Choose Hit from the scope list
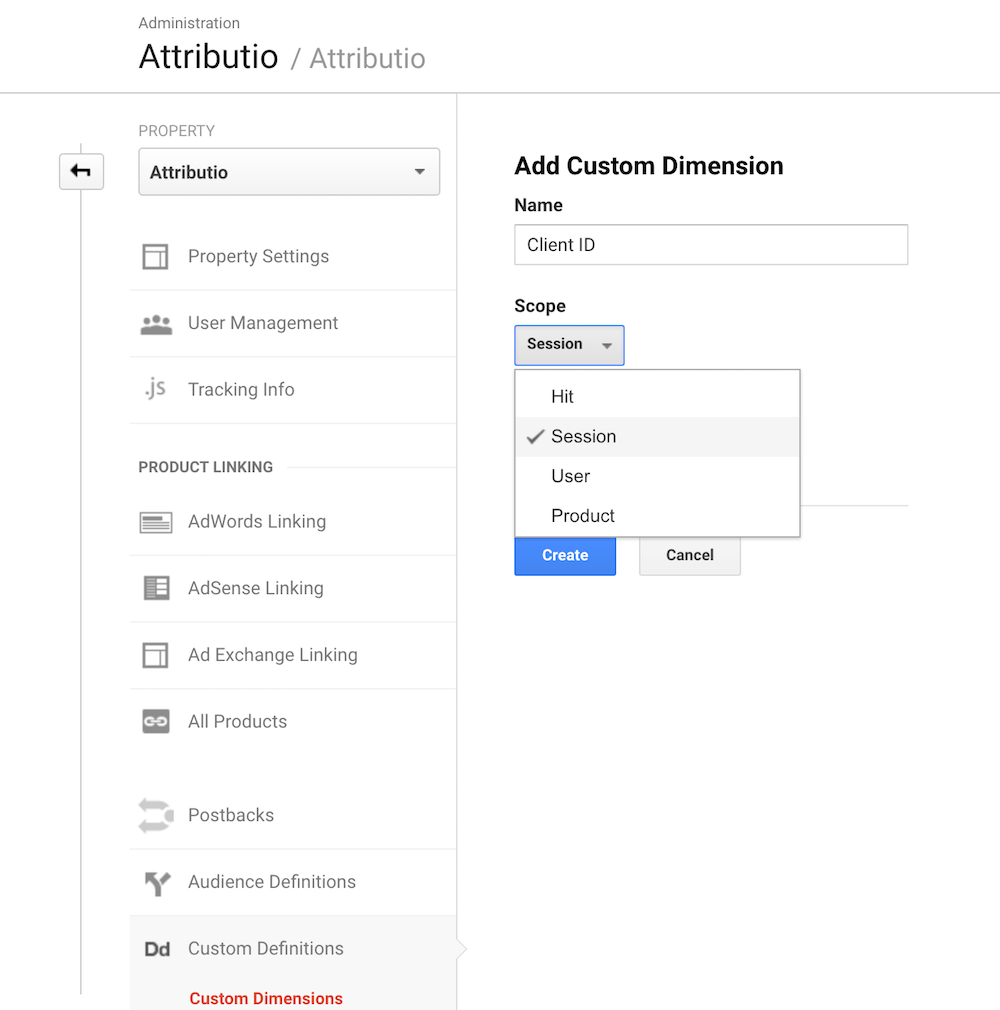This screenshot has height=1010, width=1000. point(562,397)
